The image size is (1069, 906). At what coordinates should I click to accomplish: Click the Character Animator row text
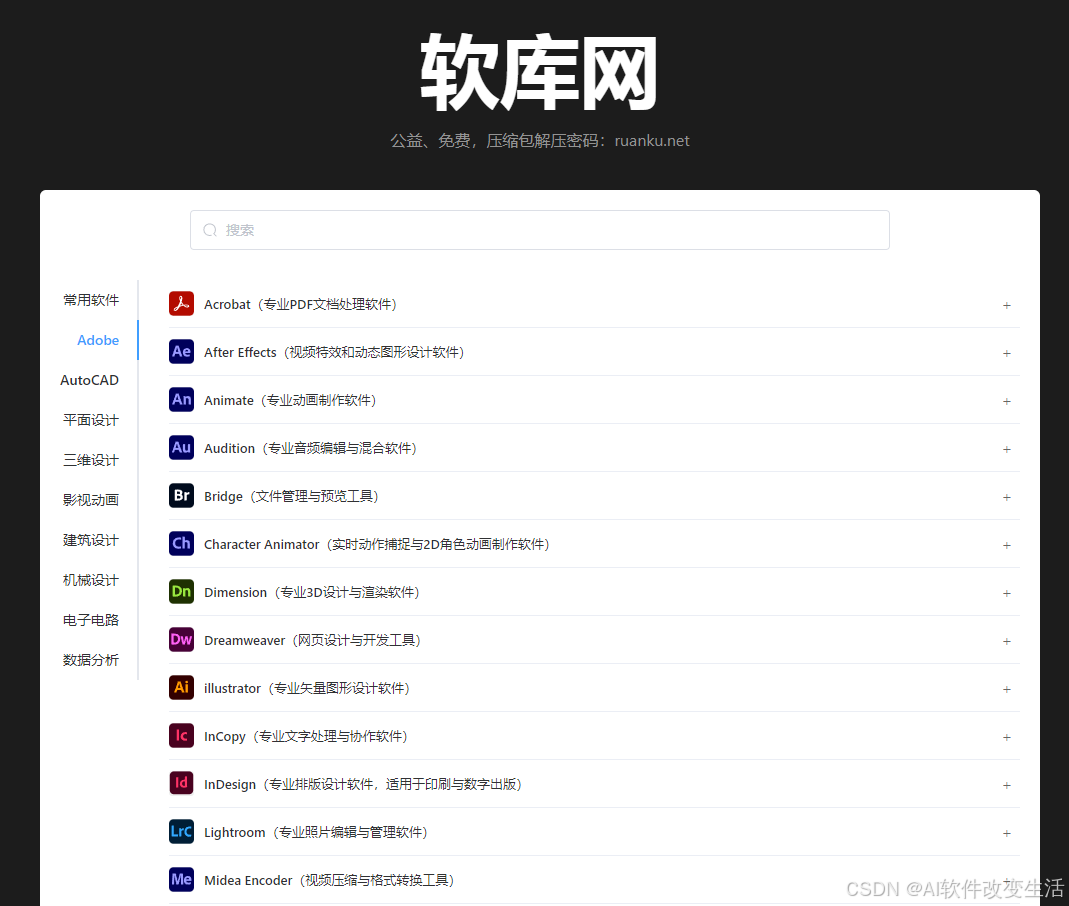[x=377, y=544]
